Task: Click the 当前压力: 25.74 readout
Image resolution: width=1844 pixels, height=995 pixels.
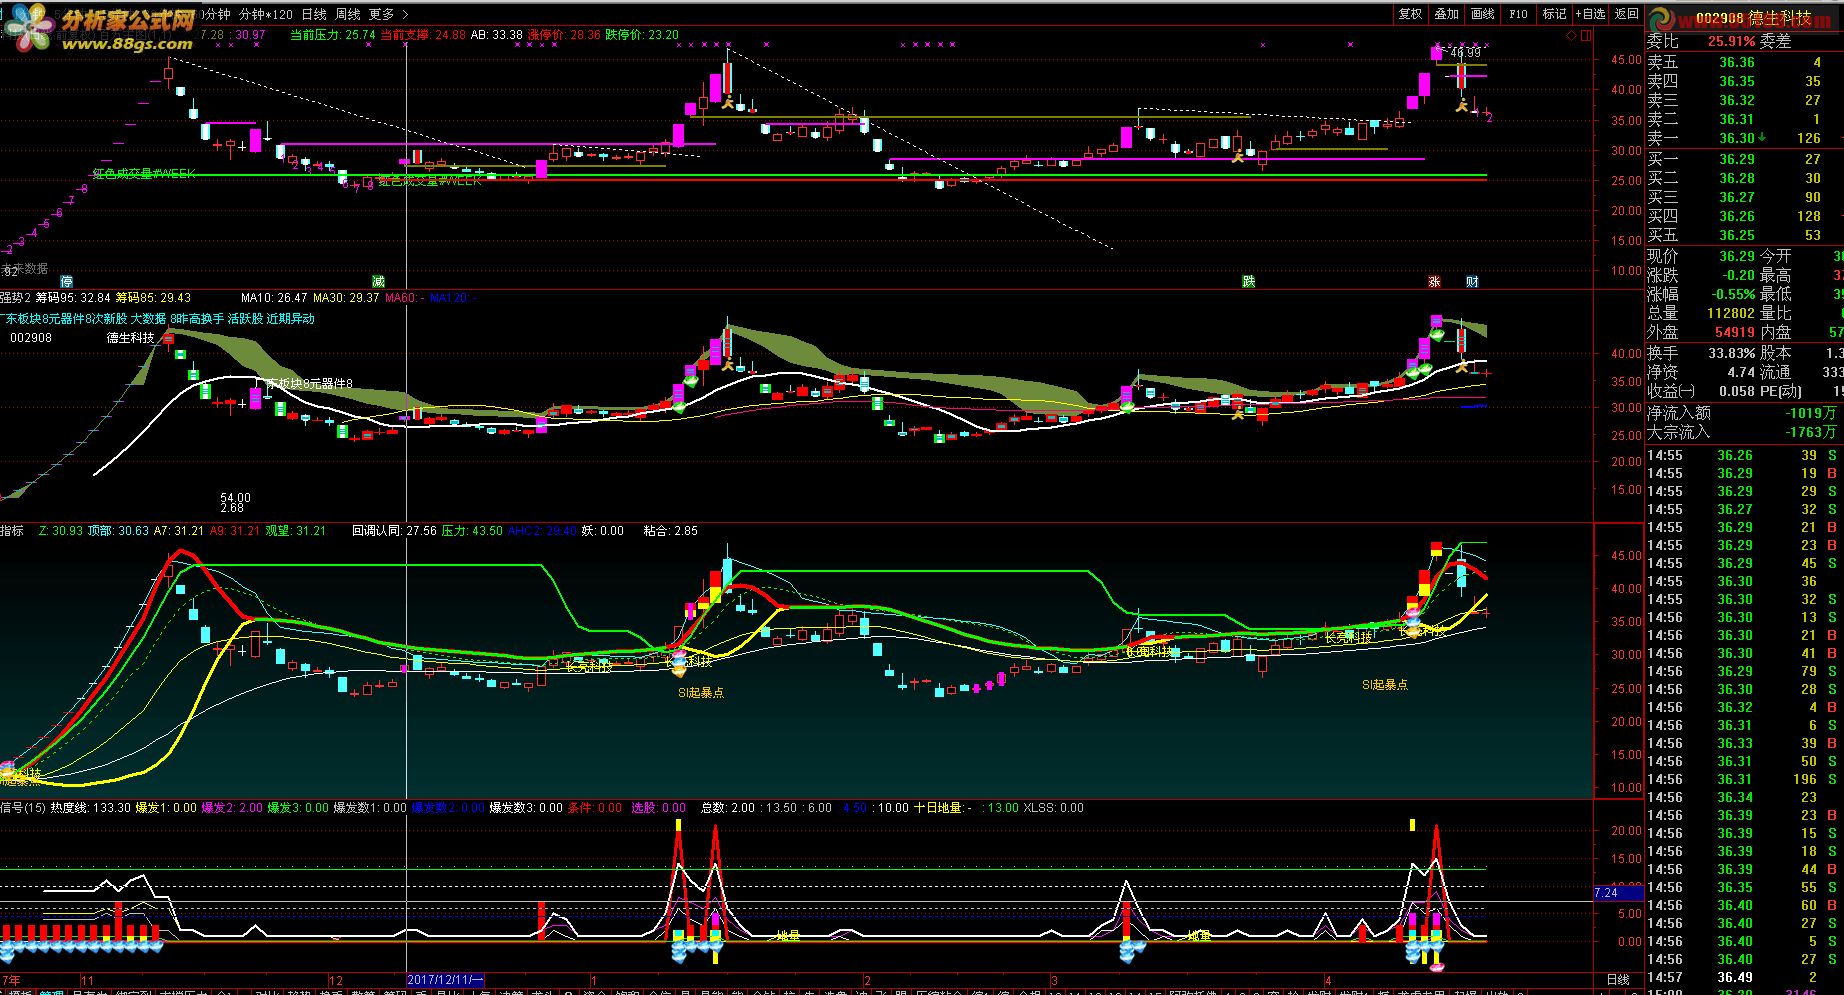Action: click(333, 34)
